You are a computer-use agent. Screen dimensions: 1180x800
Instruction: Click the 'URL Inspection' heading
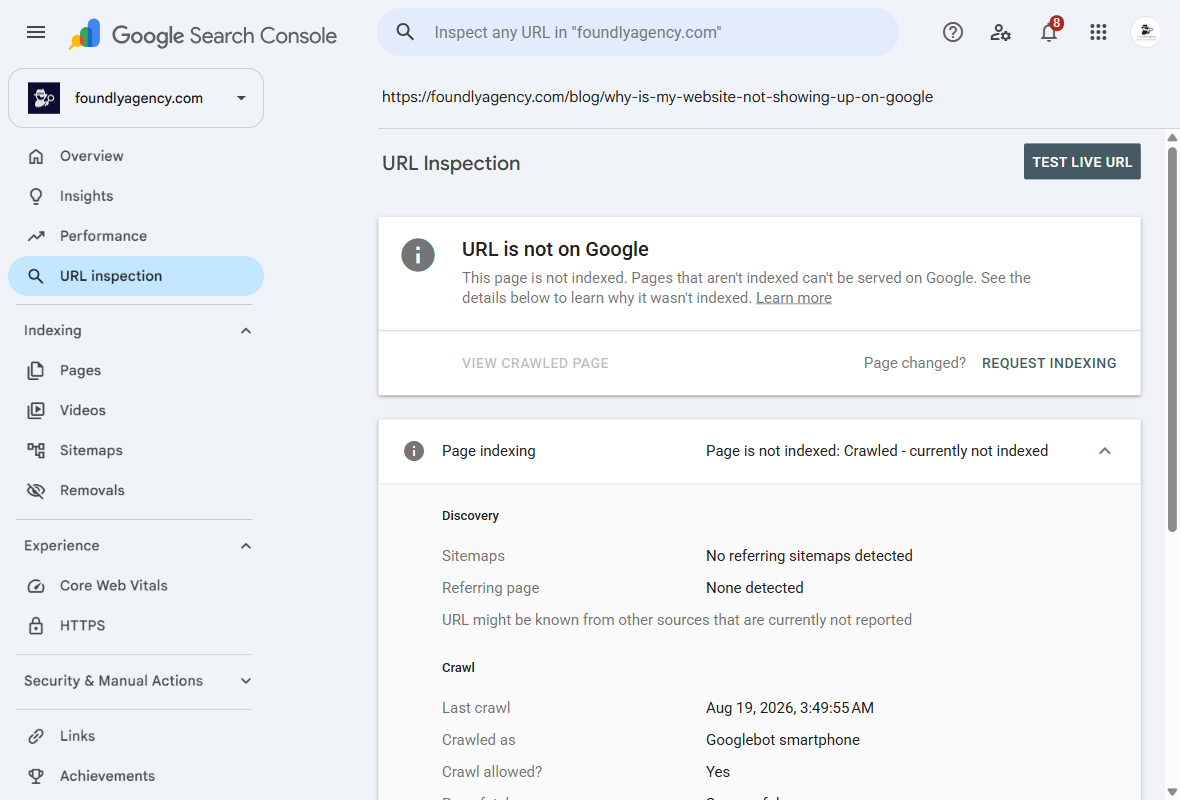(x=451, y=163)
